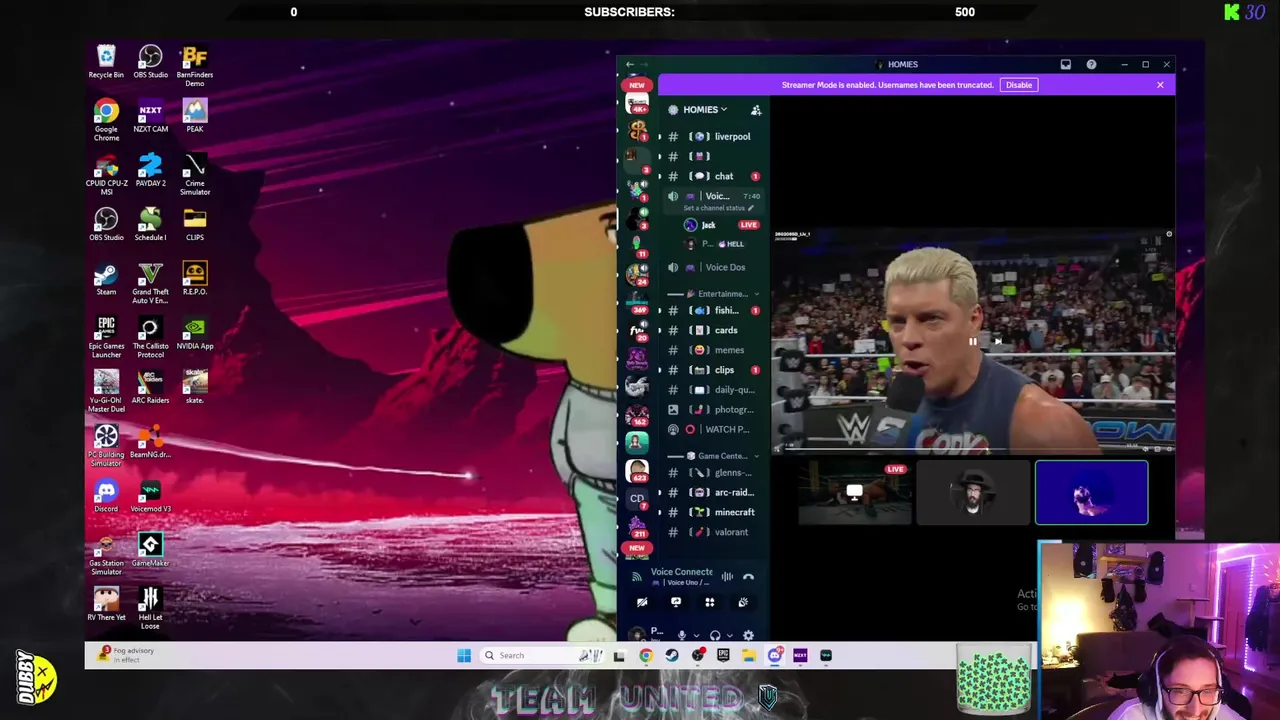
Task: Open the R.E.P.O. desktop shortcut
Action: click(195, 278)
